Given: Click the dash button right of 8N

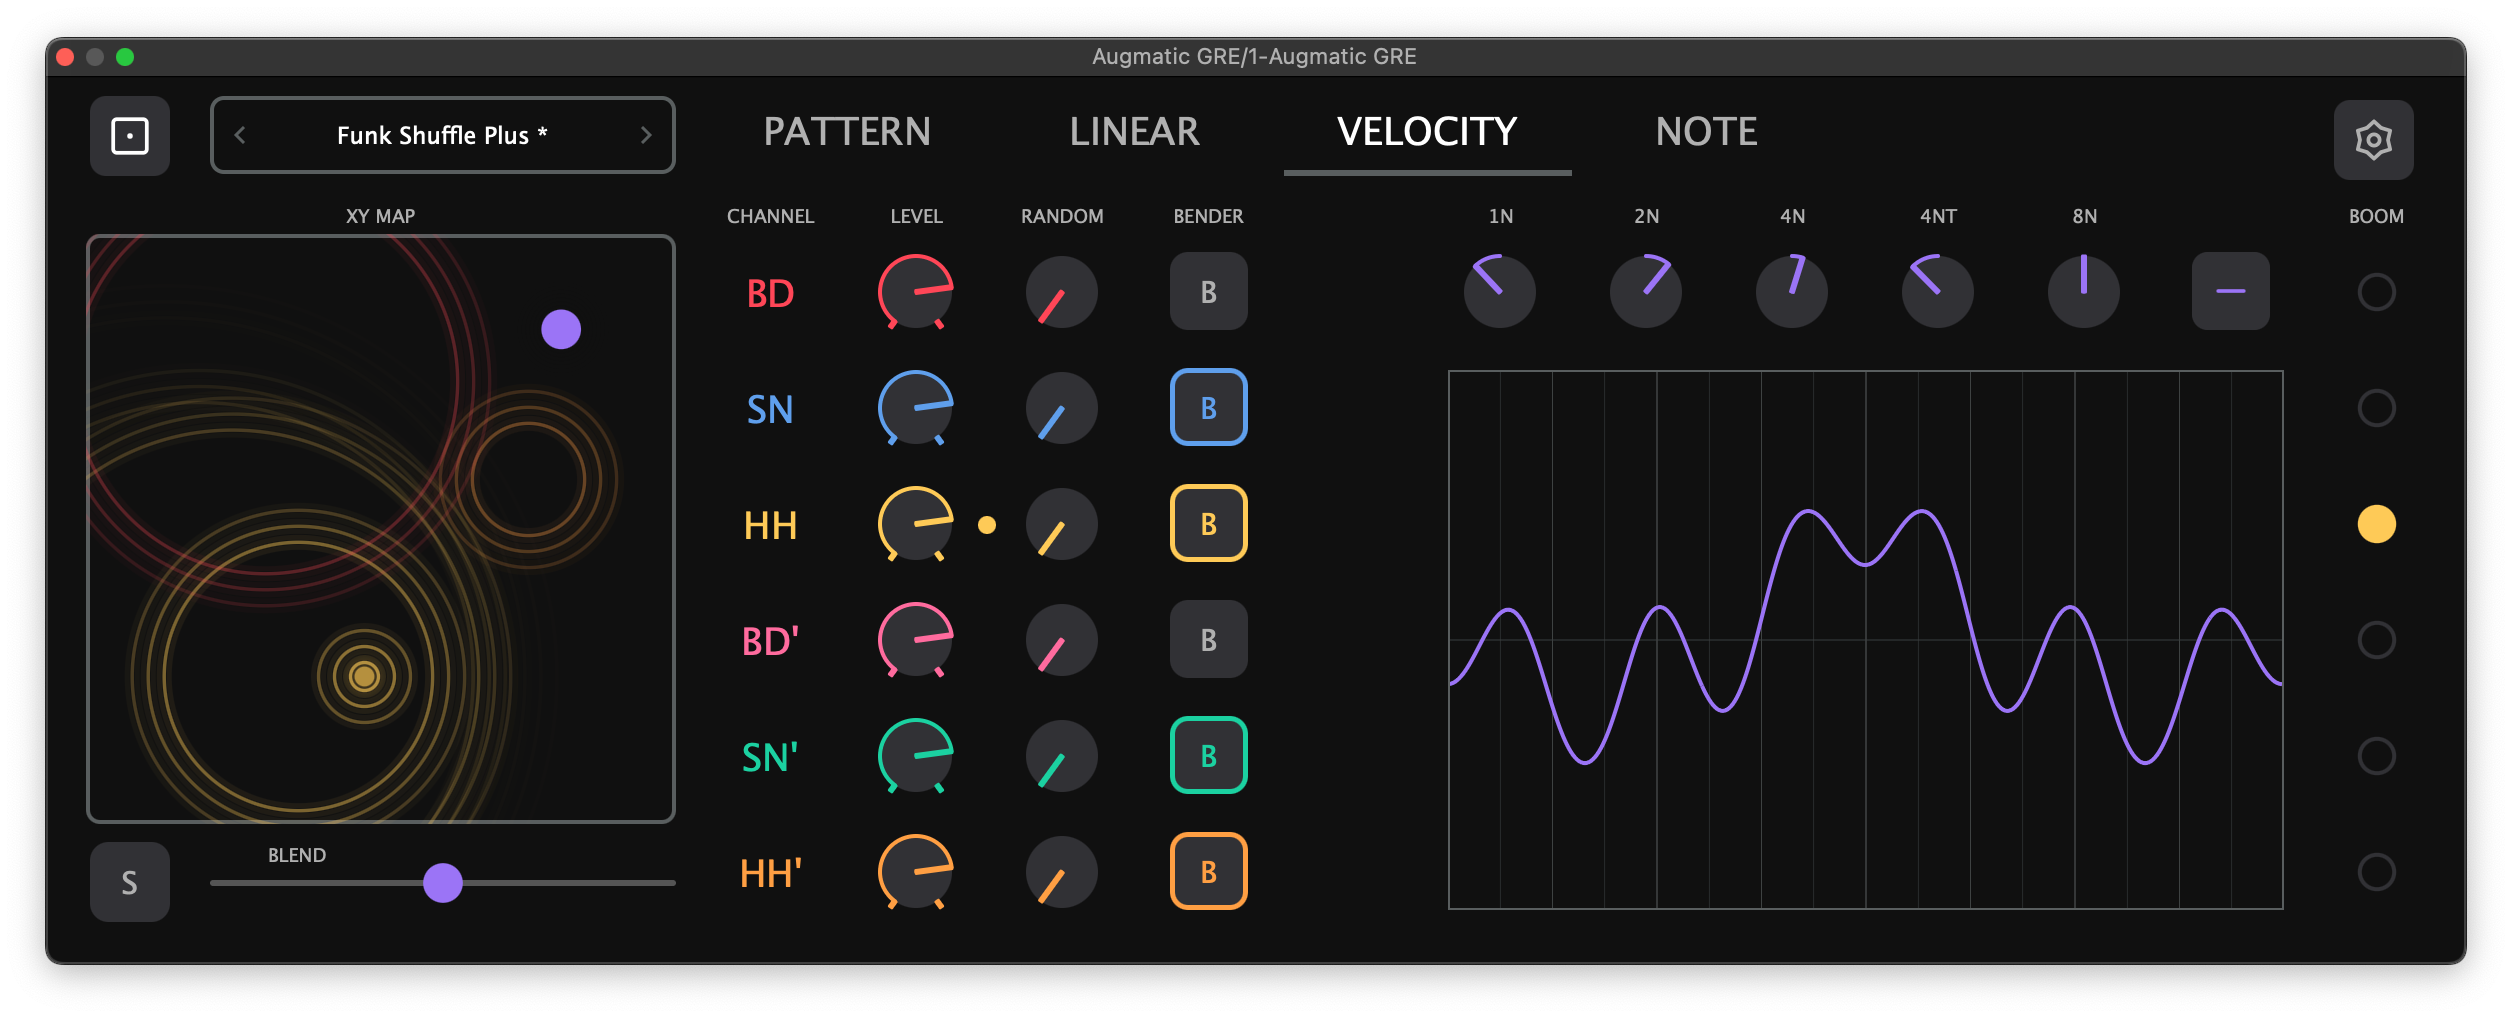Looking at the screenshot, I should pos(2229,291).
